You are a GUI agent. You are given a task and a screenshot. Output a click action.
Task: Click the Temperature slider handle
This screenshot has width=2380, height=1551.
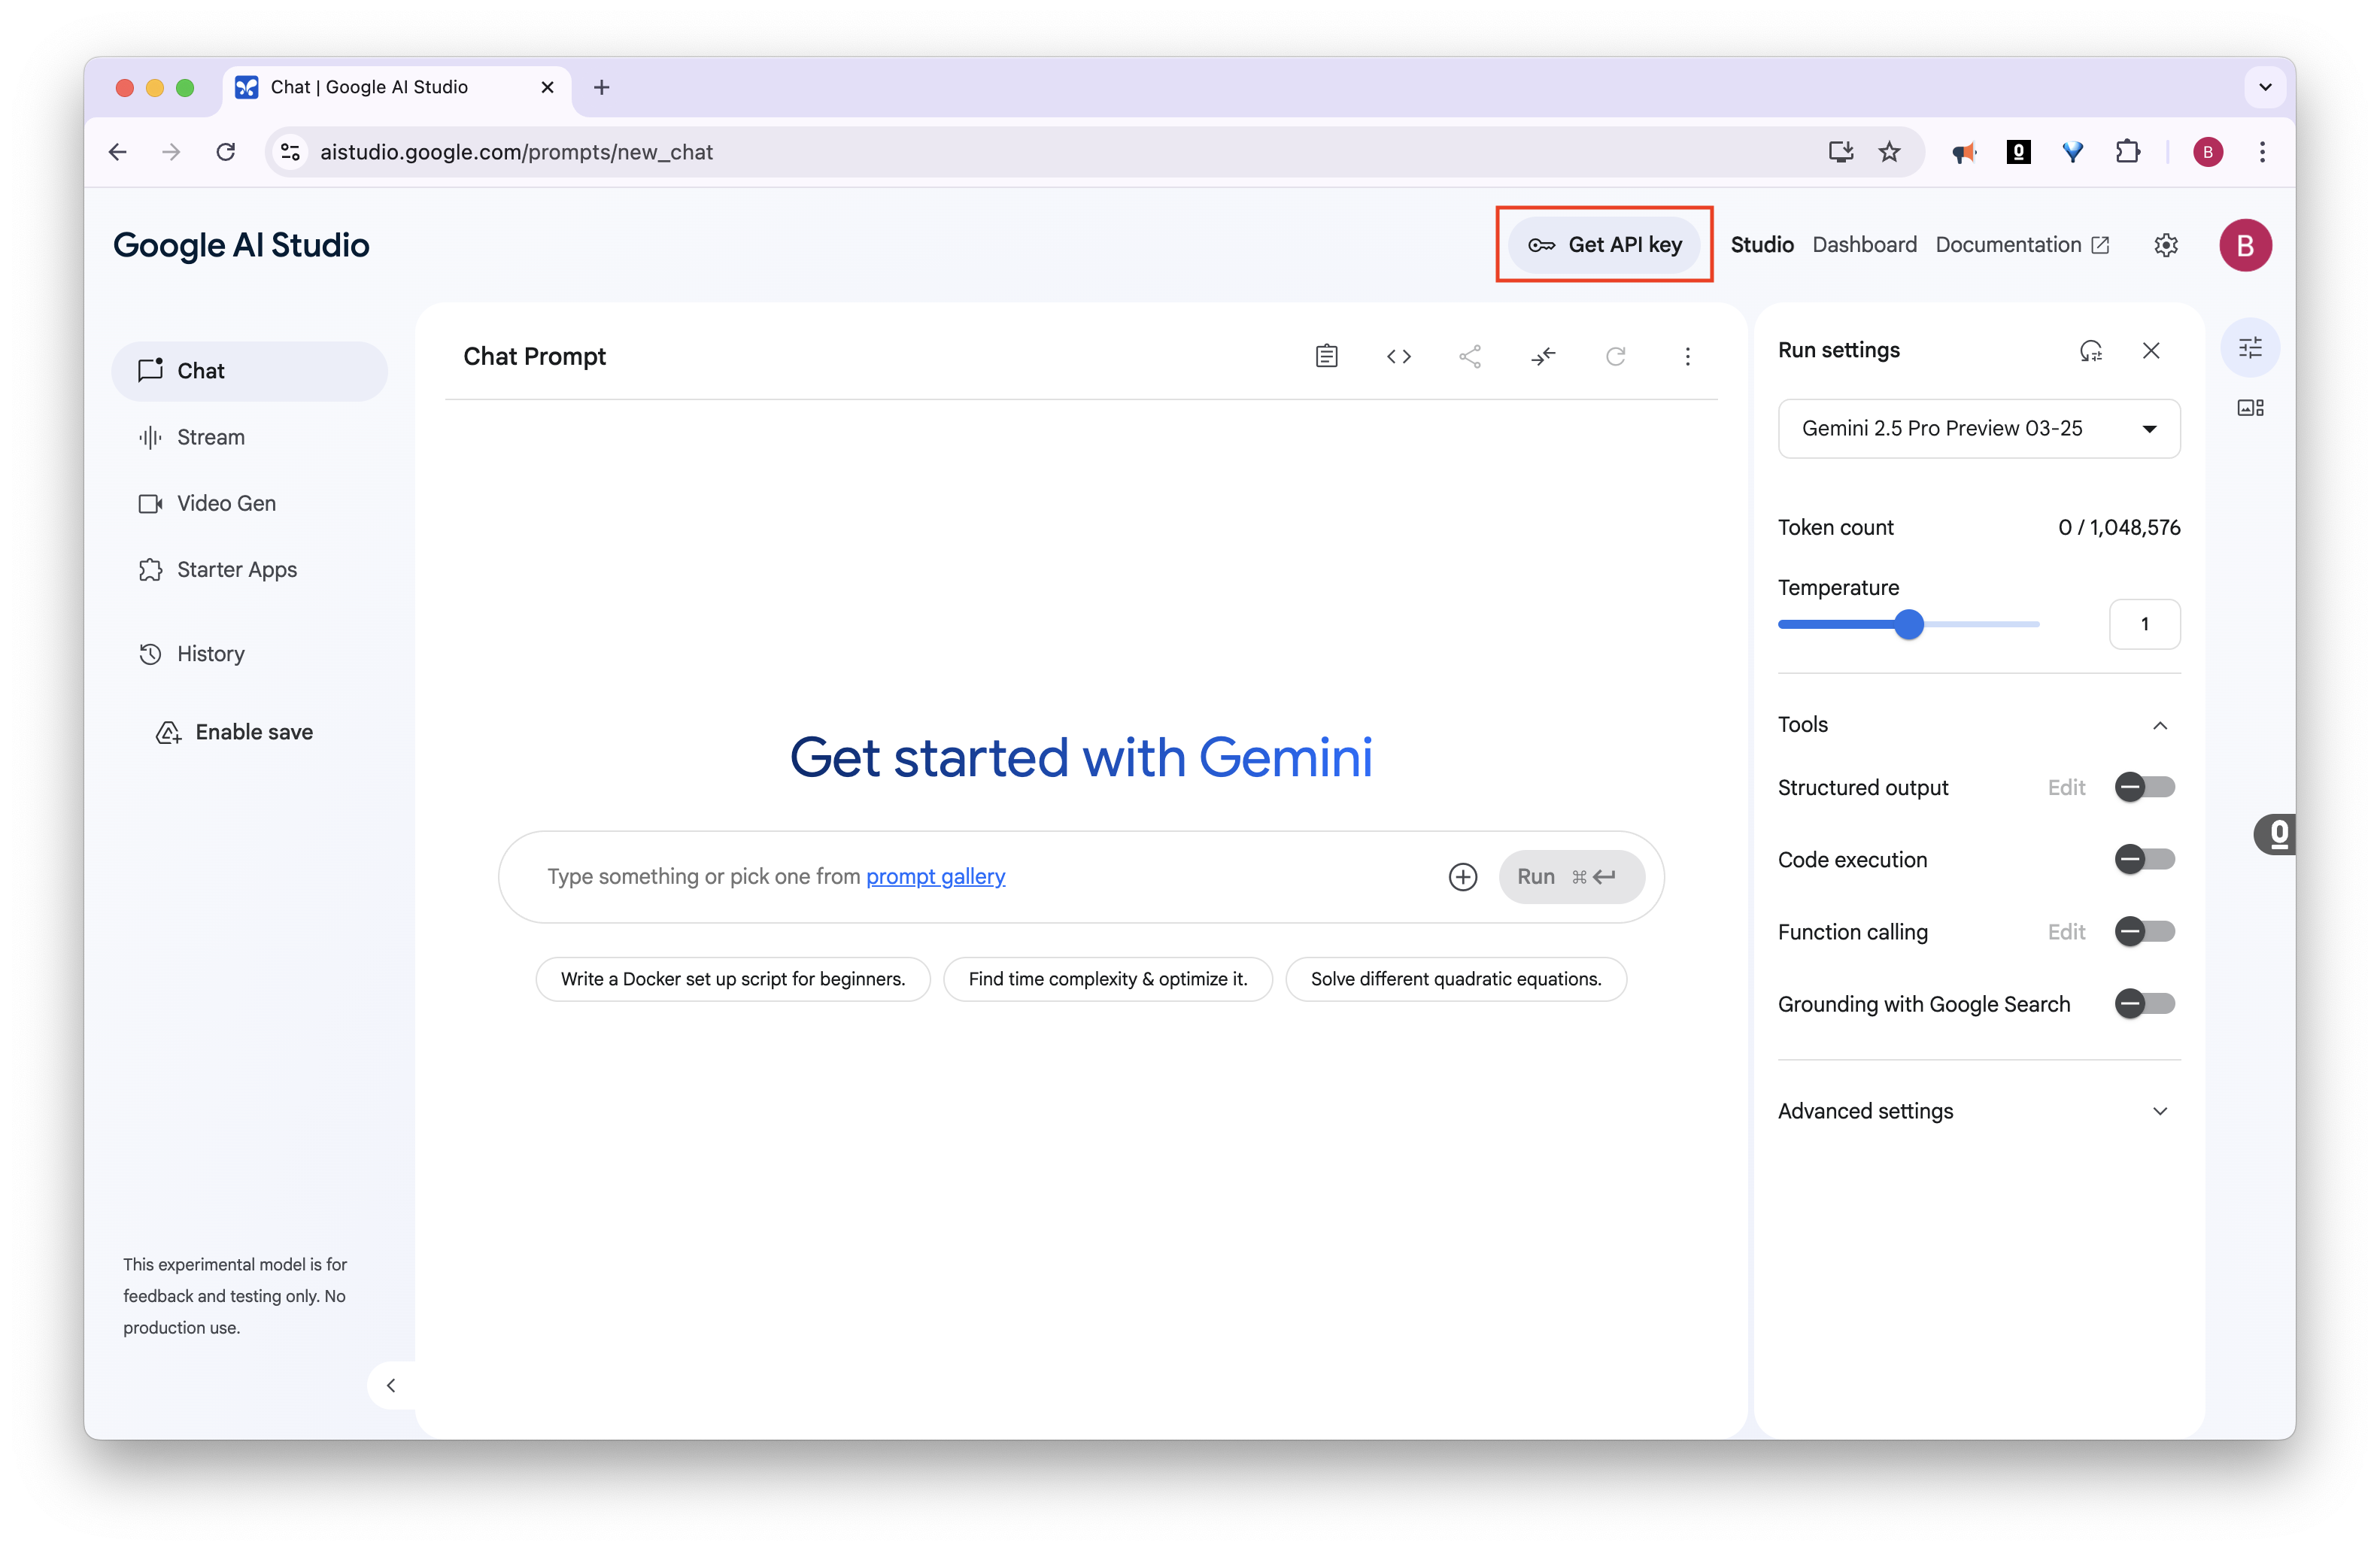tap(1908, 624)
